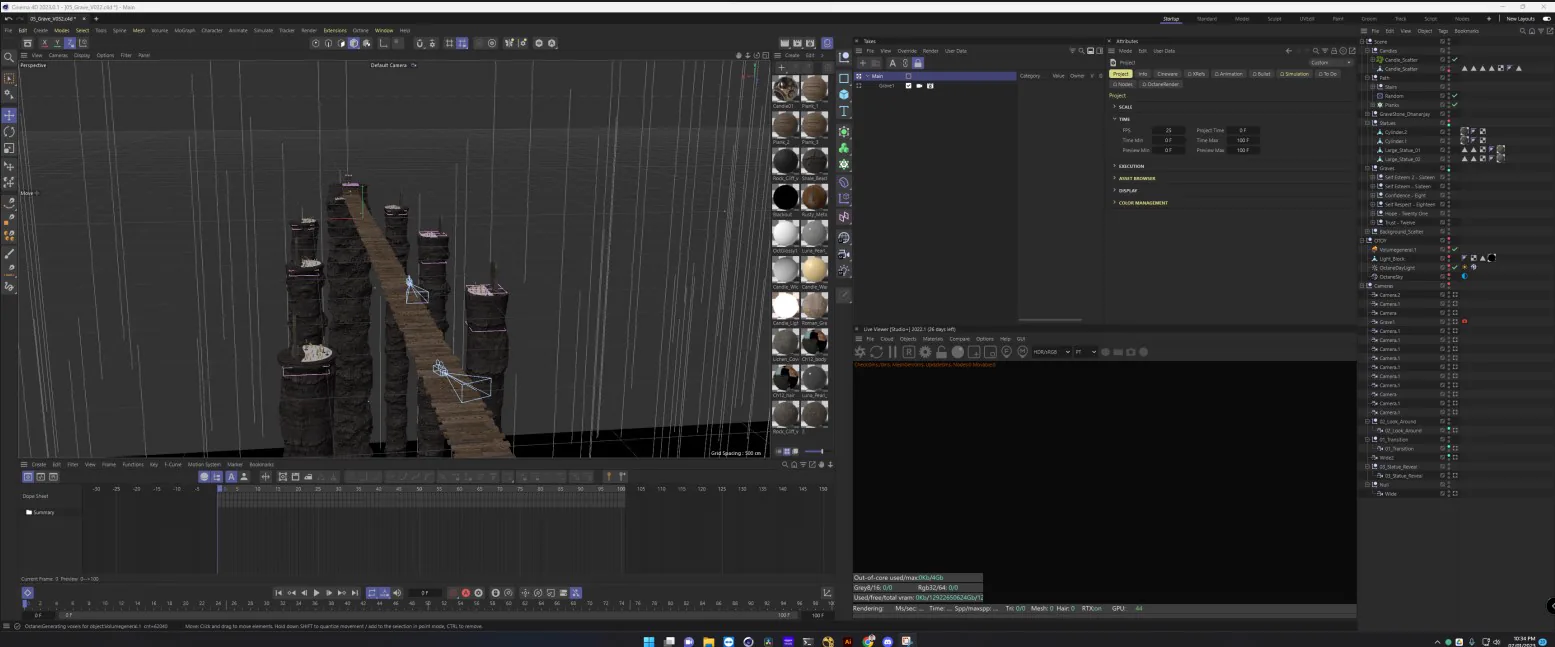Click the lock icon in Takes toolbar
The image size is (1555, 647).
(x=917, y=63)
